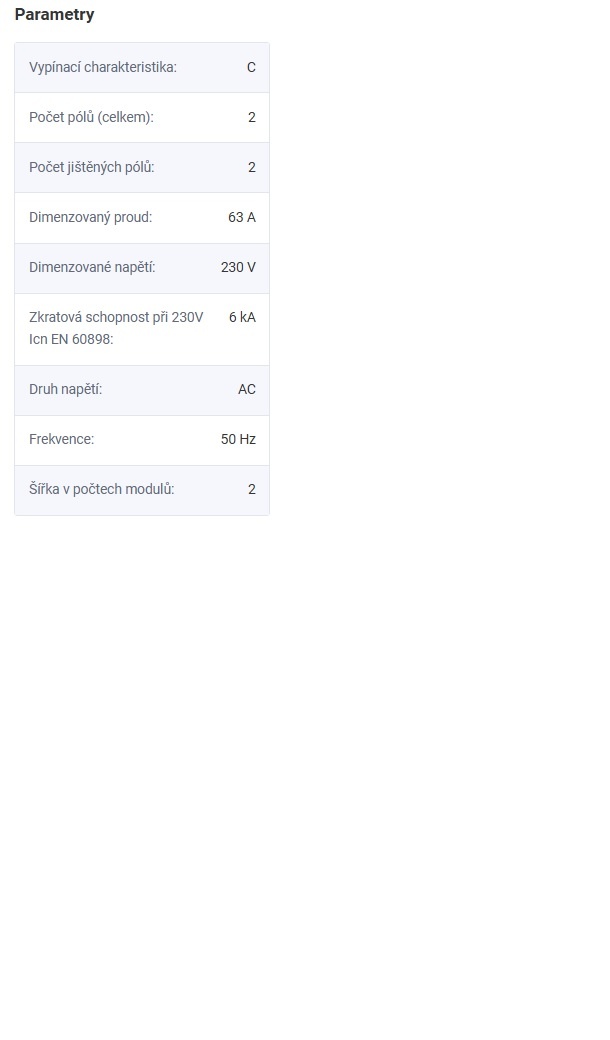Click the 'Počet pólů (celkem):' label

click(x=91, y=117)
